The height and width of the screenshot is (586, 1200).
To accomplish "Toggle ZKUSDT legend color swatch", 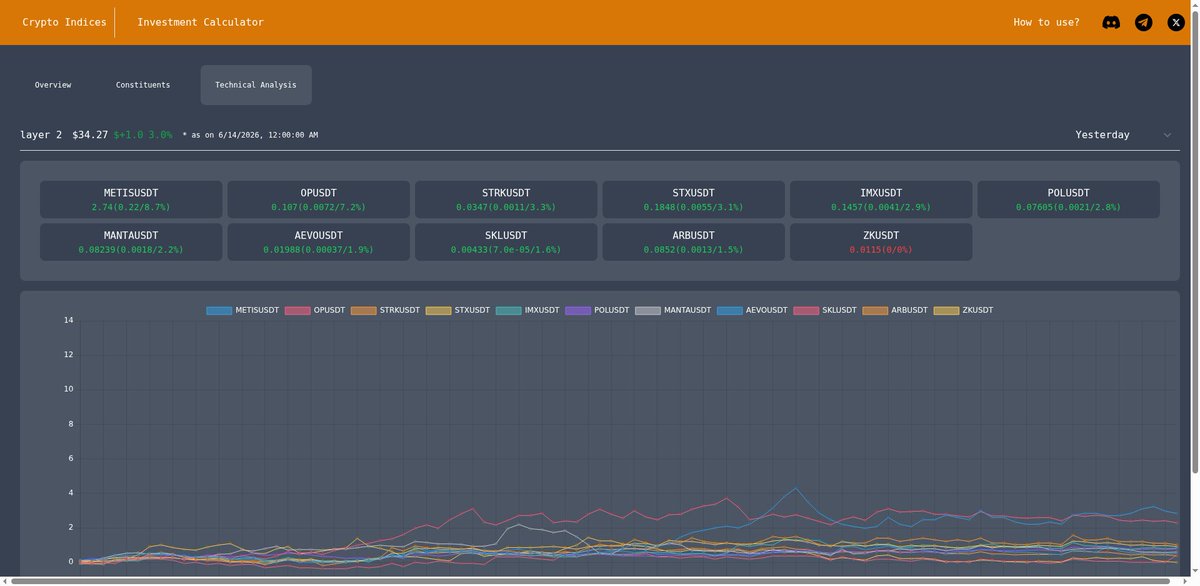I will click(946, 311).
